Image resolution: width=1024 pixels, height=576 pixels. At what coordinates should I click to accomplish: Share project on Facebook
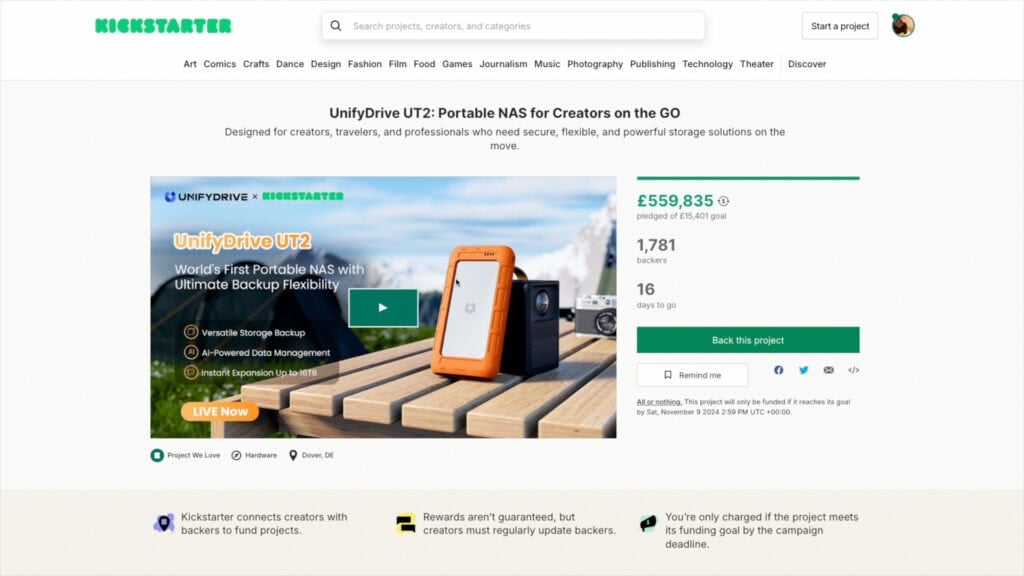[778, 370]
